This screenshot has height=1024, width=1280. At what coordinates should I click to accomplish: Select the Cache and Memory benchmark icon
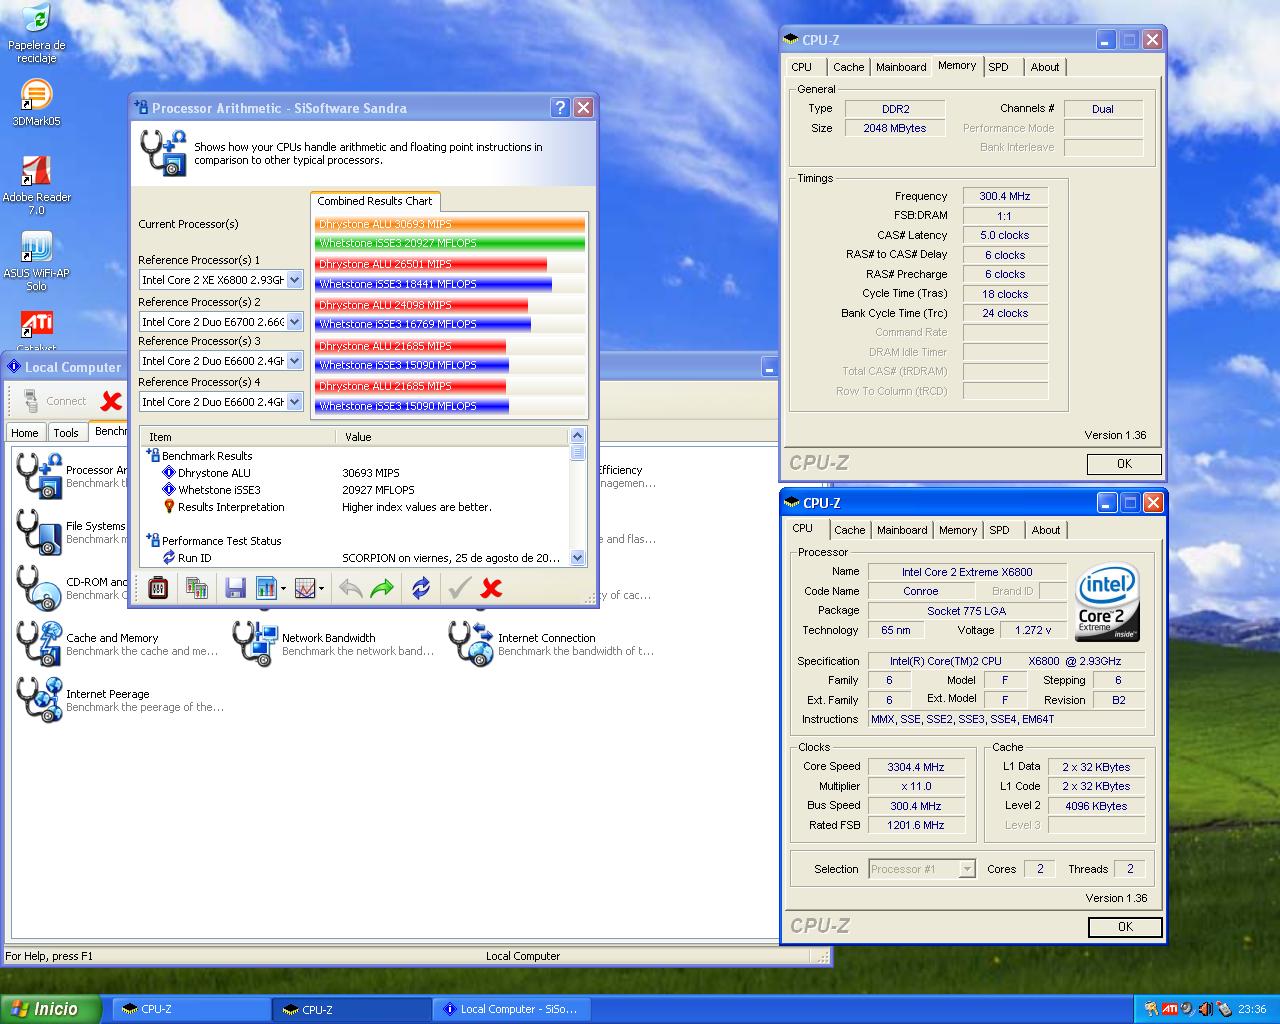click(40, 643)
